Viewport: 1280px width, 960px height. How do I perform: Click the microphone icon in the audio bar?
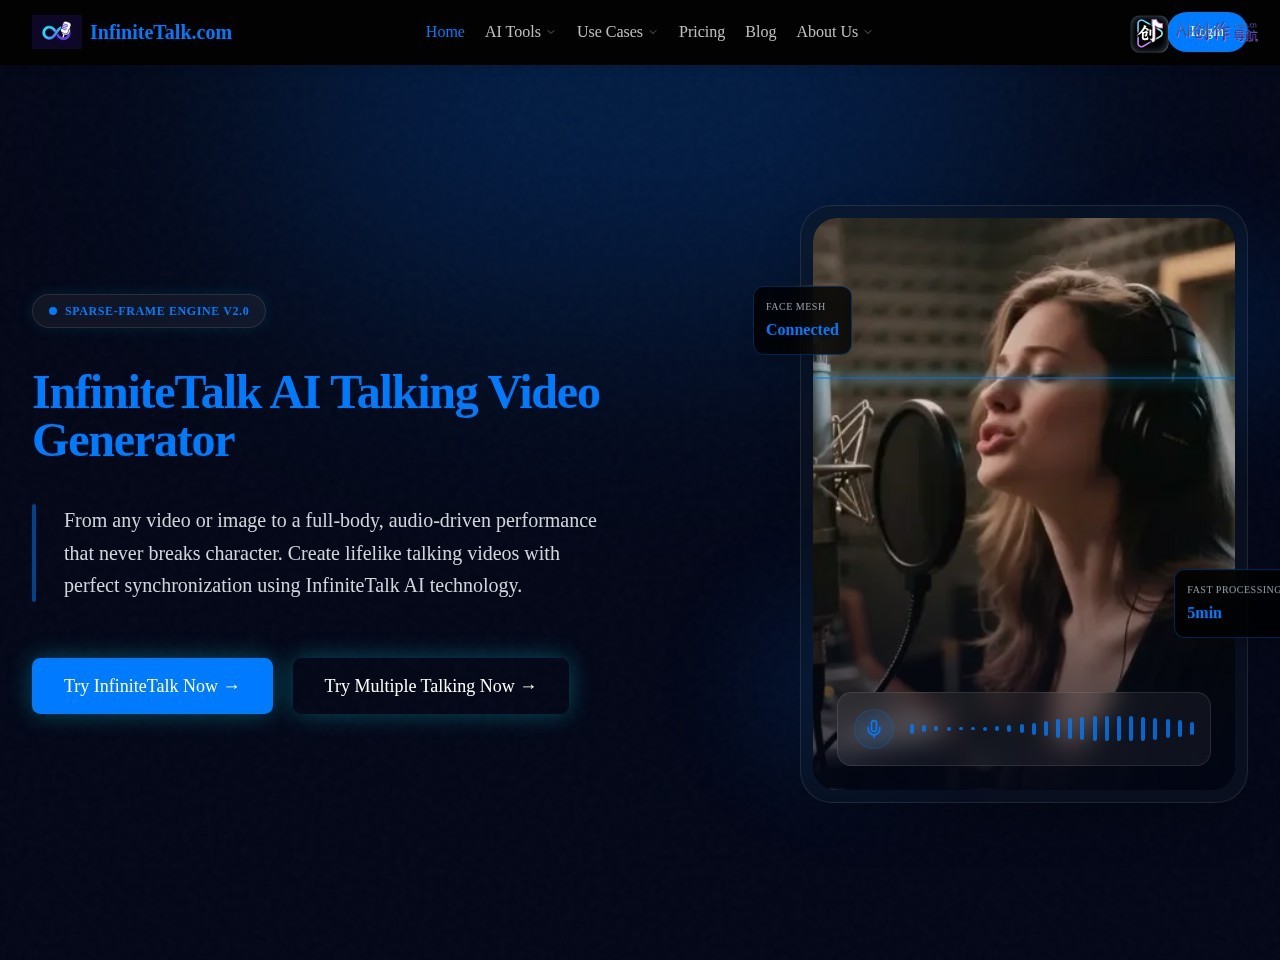coord(873,728)
